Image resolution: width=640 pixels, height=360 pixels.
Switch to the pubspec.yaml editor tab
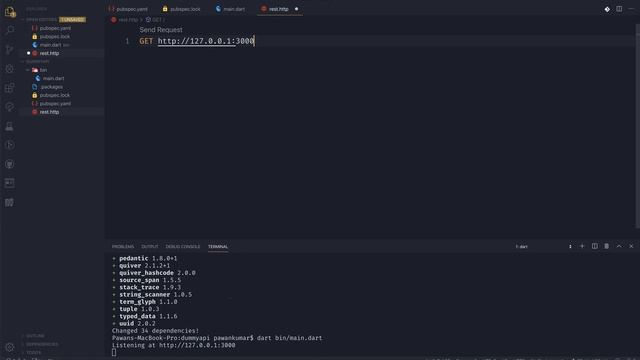(128, 9)
